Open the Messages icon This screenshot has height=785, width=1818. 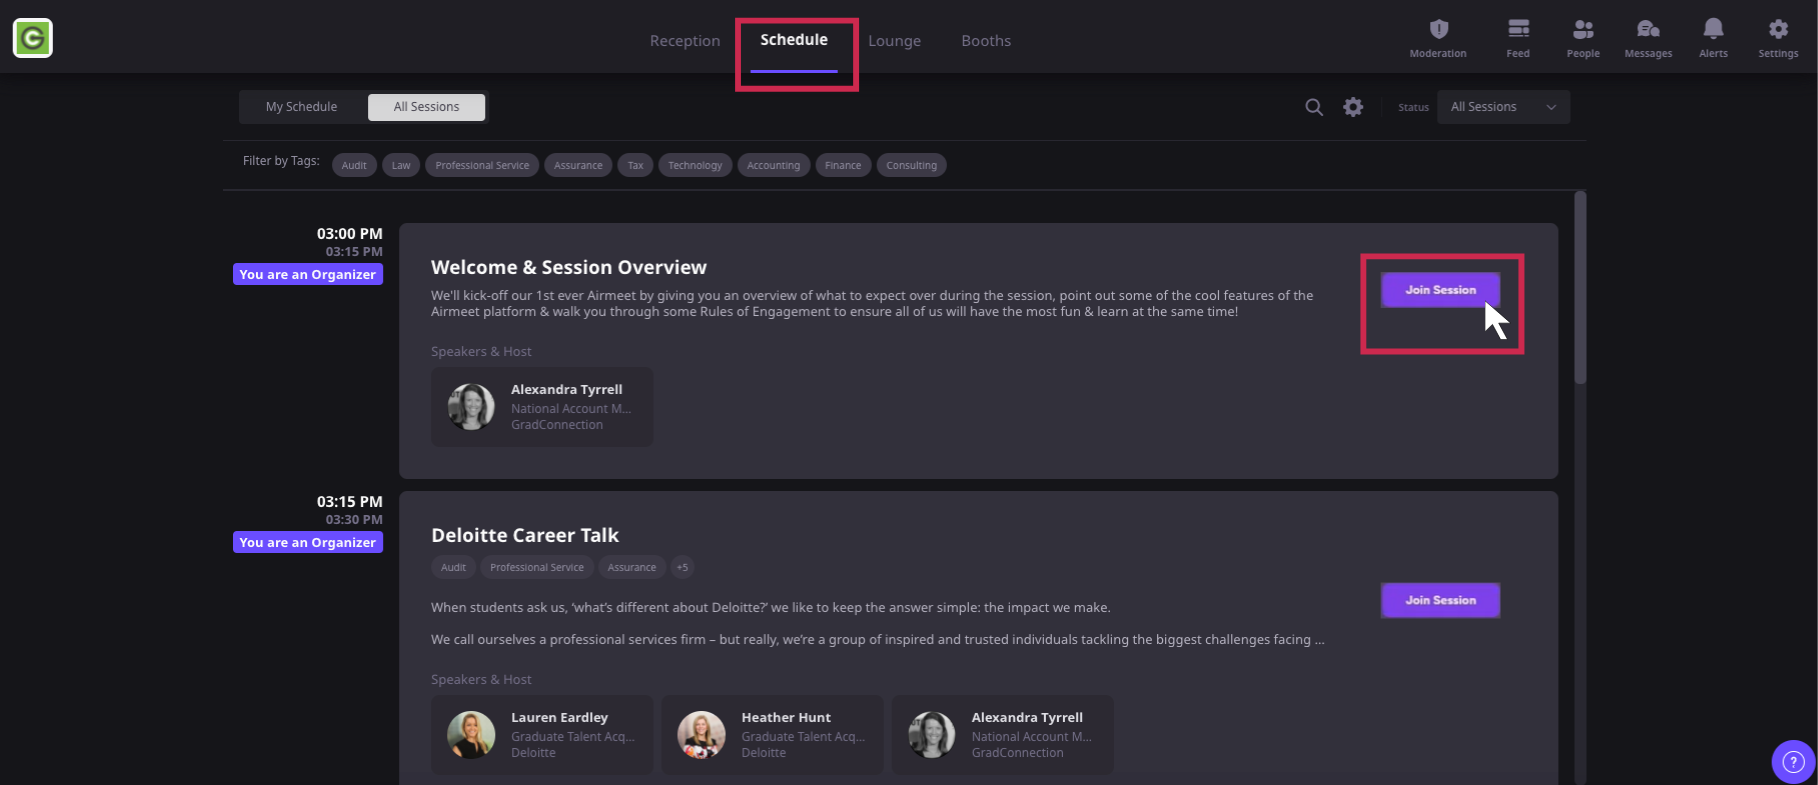(x=1648, y=38)
